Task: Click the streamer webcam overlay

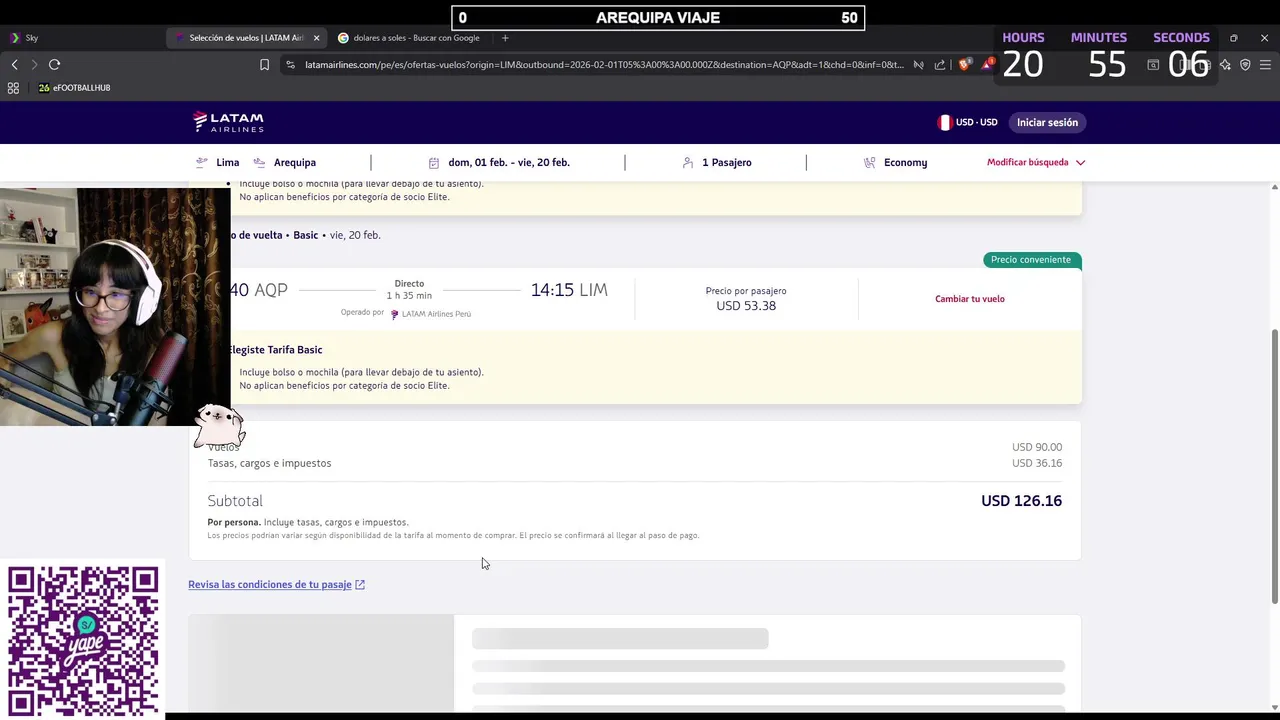Action: tap(115, 307)
